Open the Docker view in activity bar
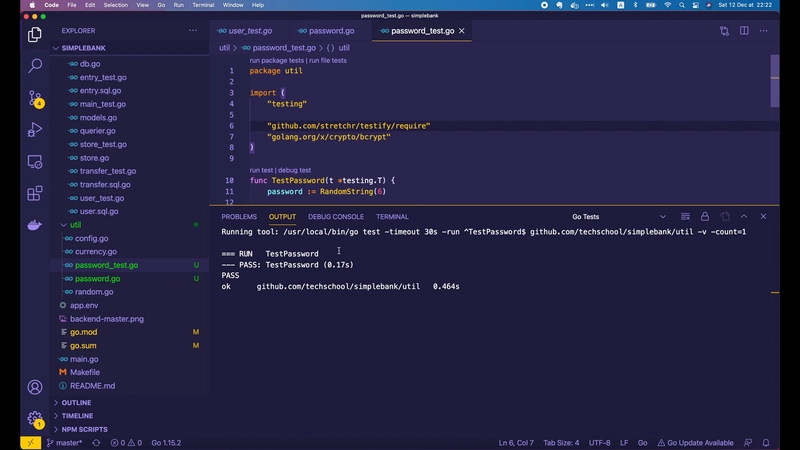Screen dimensions: 800x450 tap(35, 225)
